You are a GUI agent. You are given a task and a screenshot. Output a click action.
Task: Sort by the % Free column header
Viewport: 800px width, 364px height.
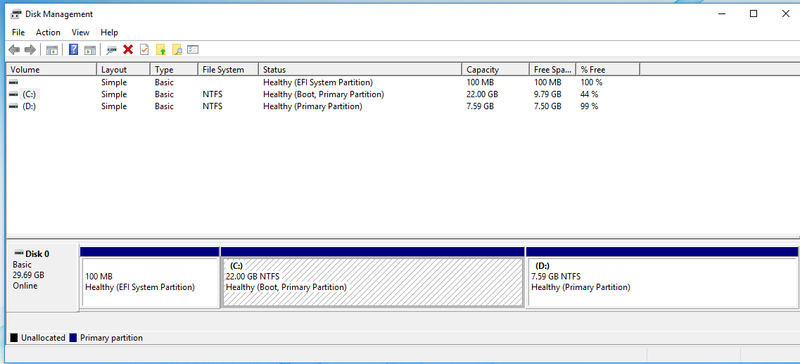click(x=608, y=69)
